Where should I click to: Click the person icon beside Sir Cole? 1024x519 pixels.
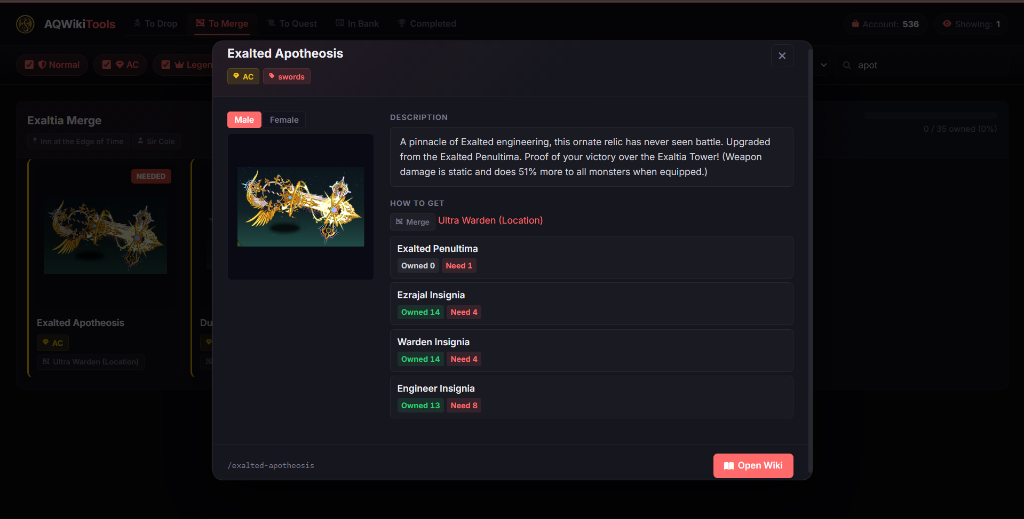[140, 141]
